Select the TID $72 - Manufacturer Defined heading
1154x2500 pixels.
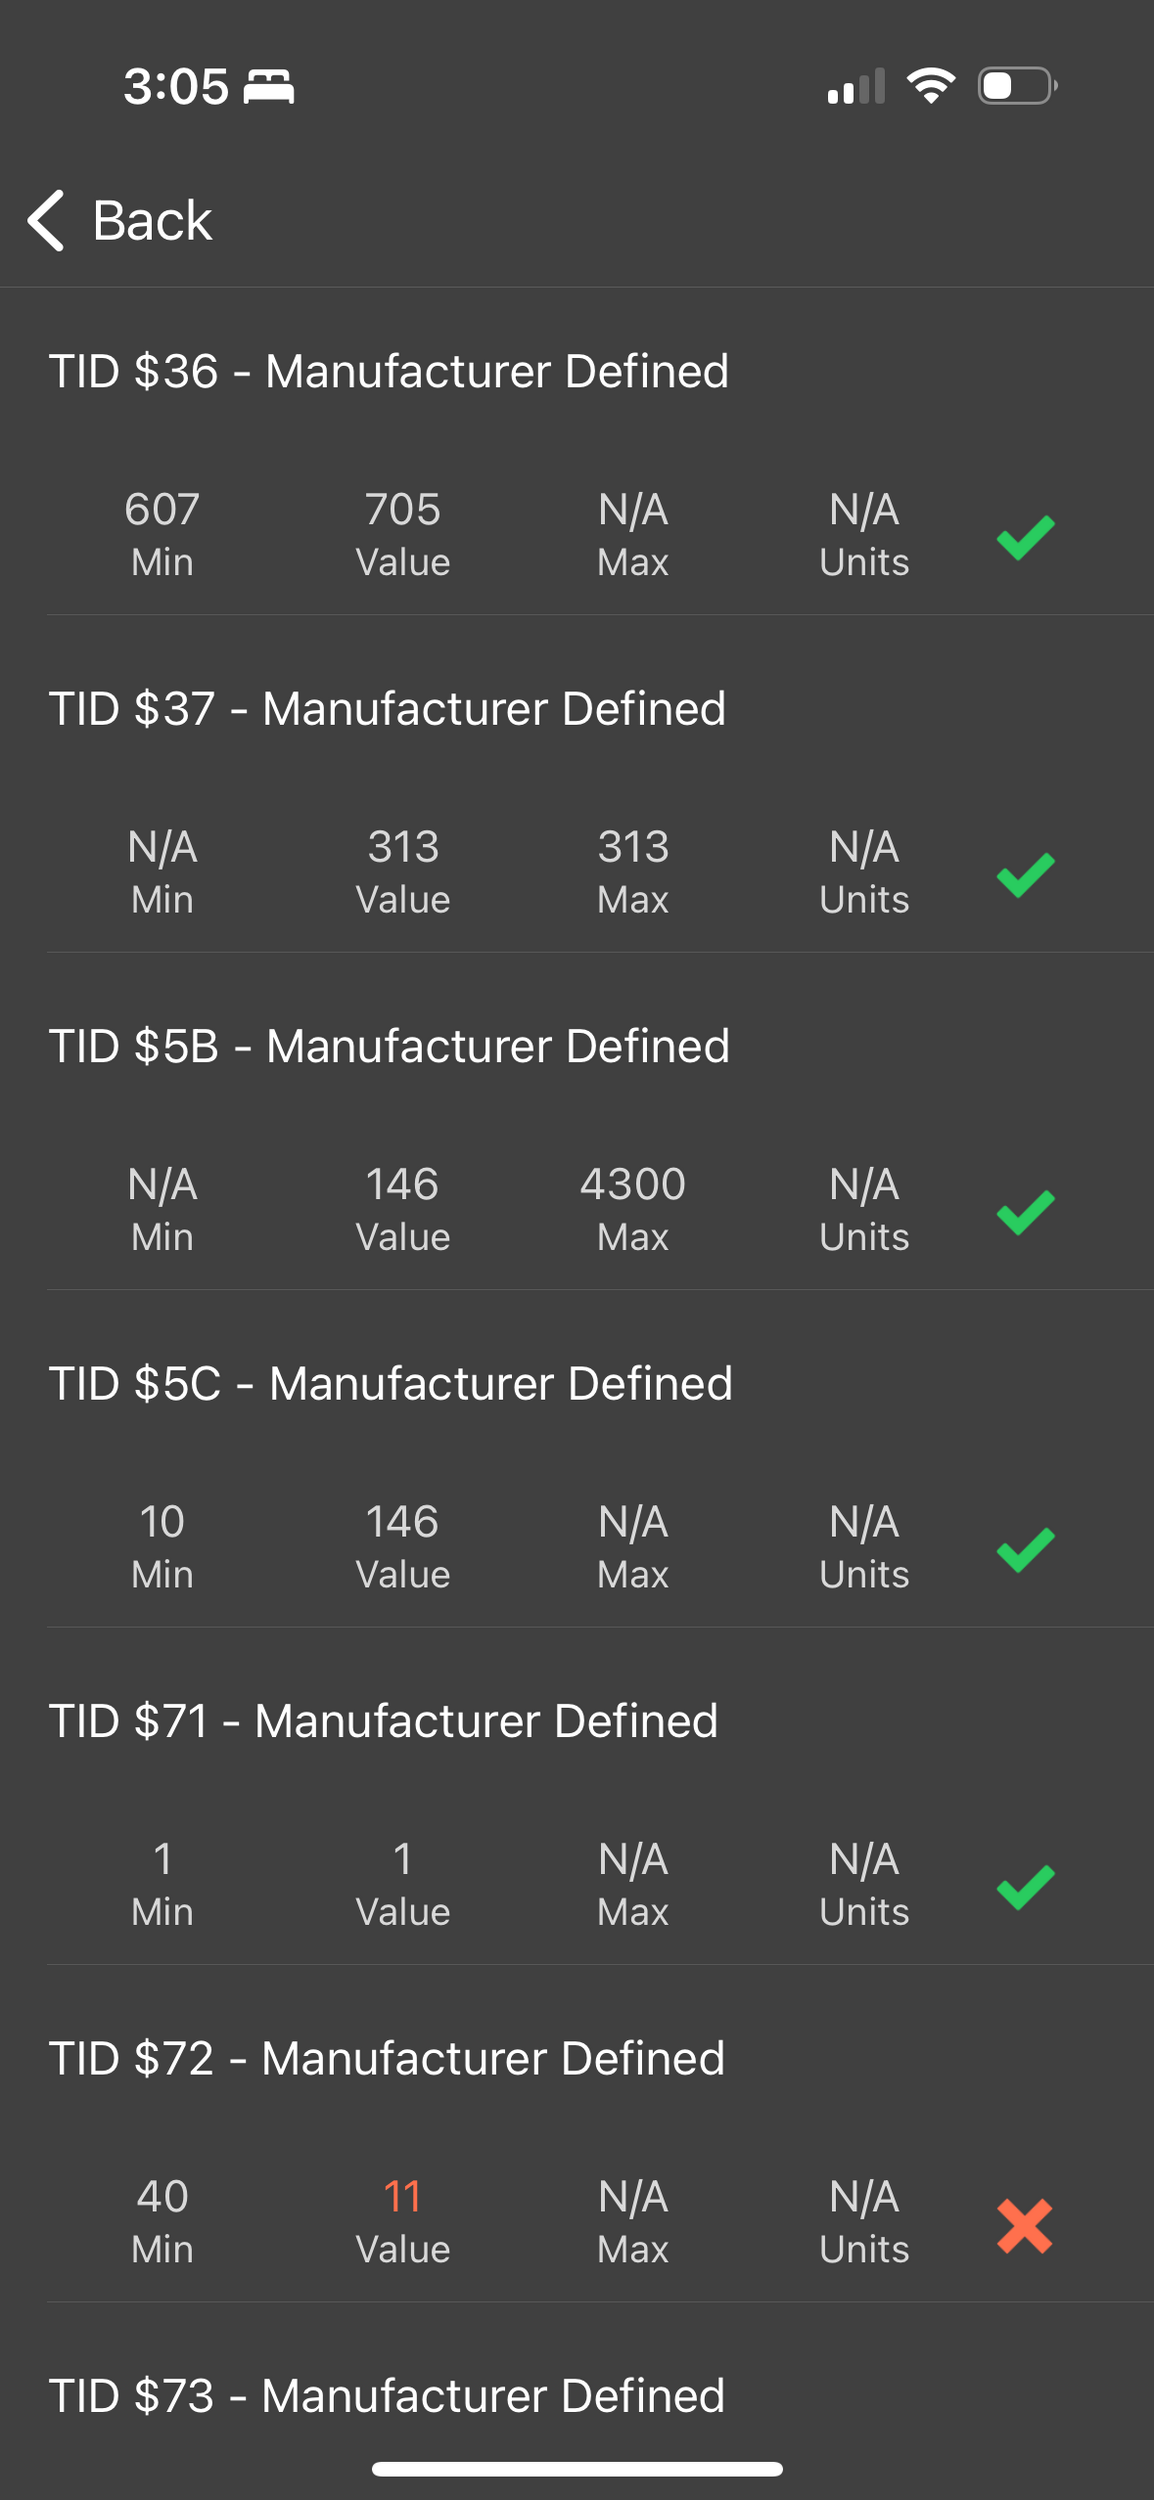tap(387, 2058)
